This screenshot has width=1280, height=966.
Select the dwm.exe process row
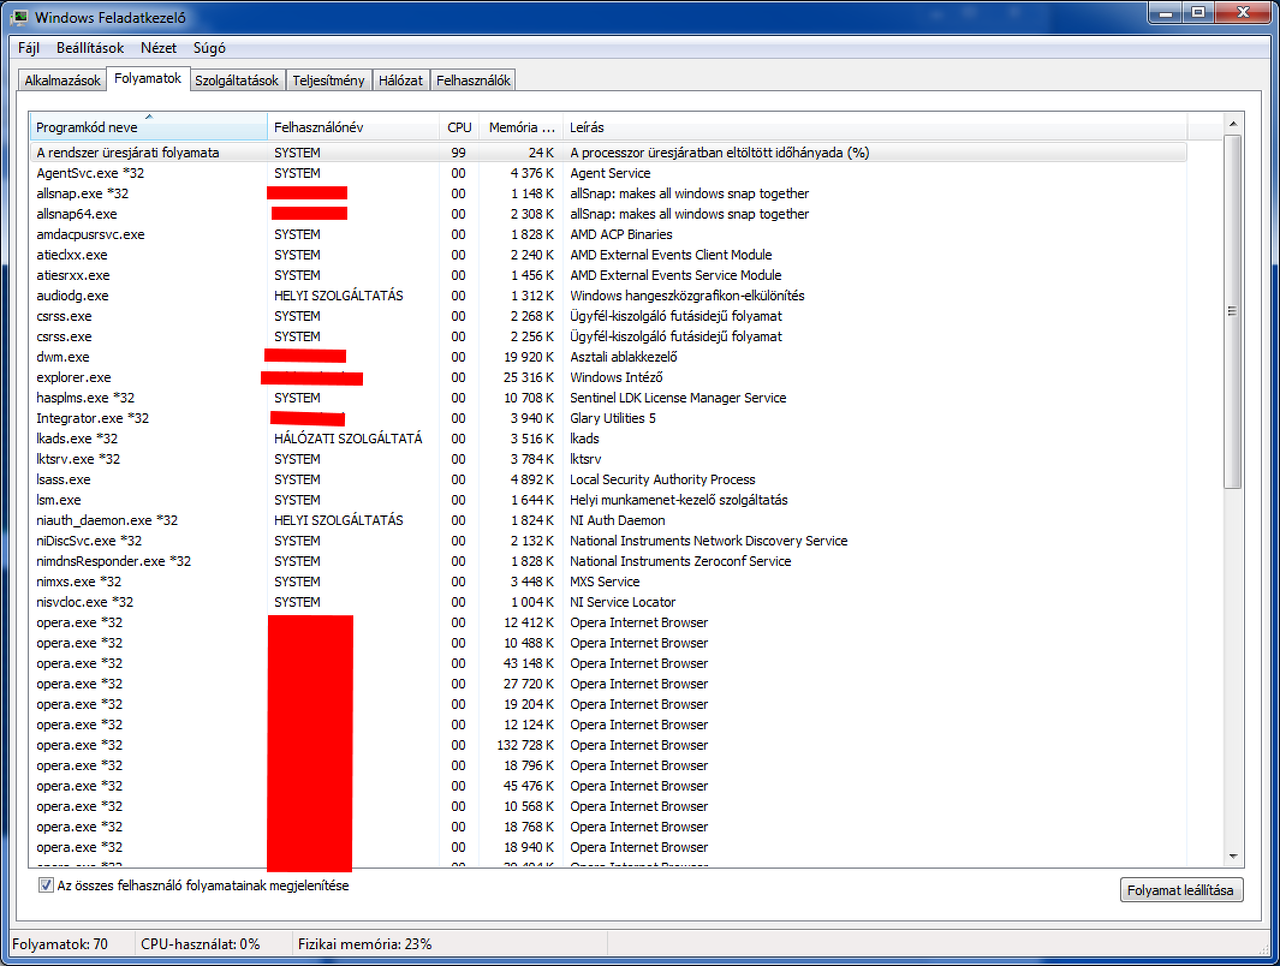coord(608,357)
